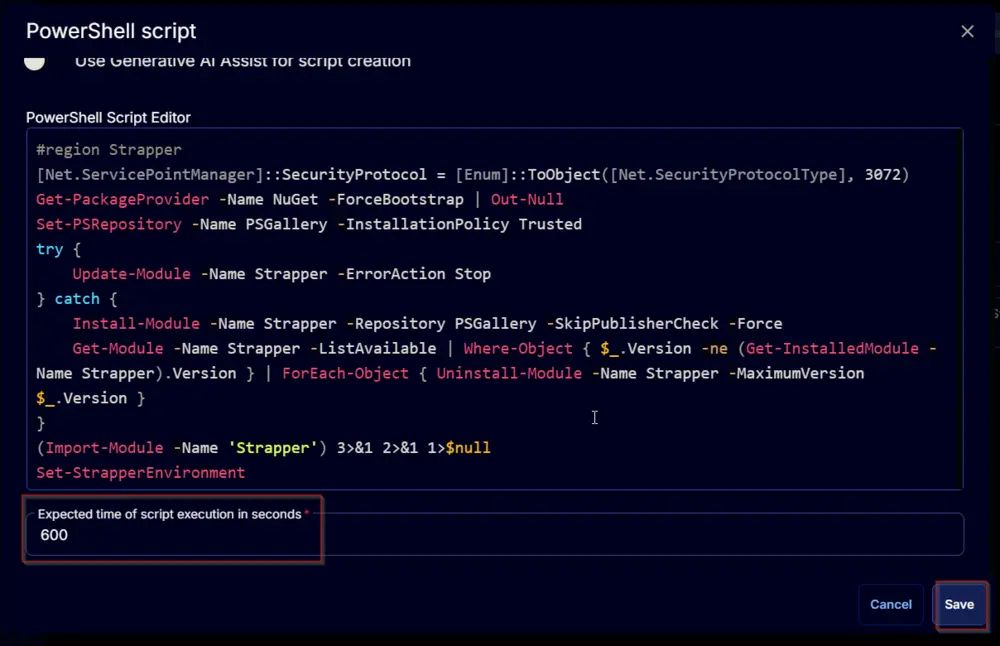The height and width of the screenshot is (646, 1000).
Task: Click the 'Update-Module' command in try block
Action: tap(131, 274)
